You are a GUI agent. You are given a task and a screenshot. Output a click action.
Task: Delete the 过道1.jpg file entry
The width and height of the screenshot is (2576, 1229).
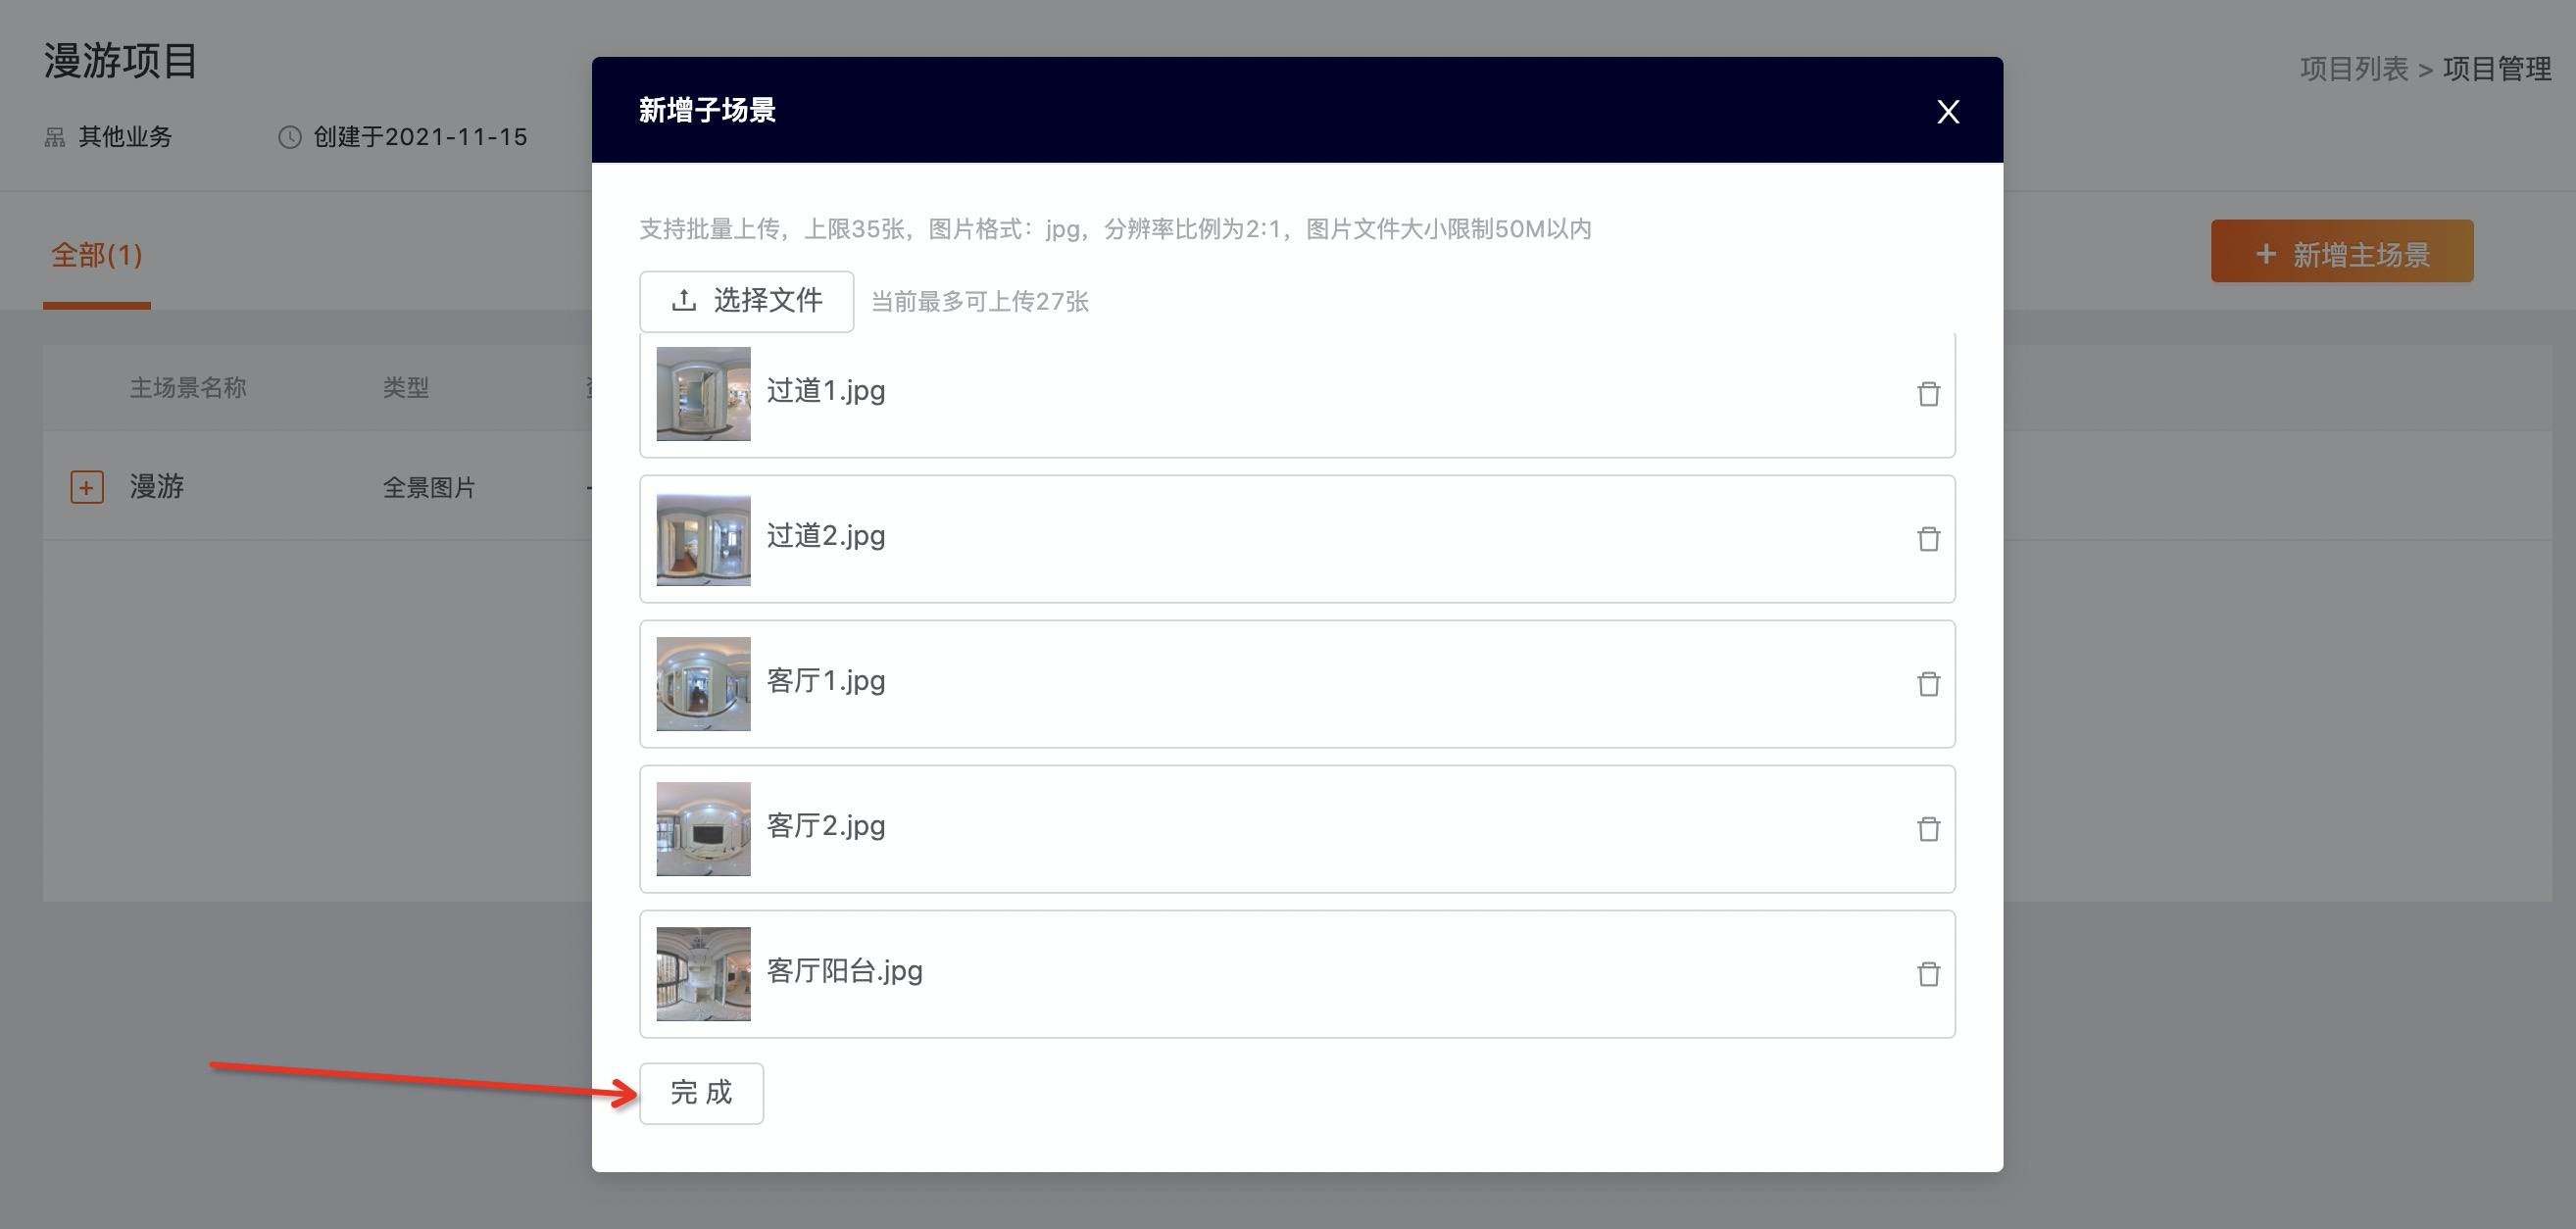click(1928, 394)
